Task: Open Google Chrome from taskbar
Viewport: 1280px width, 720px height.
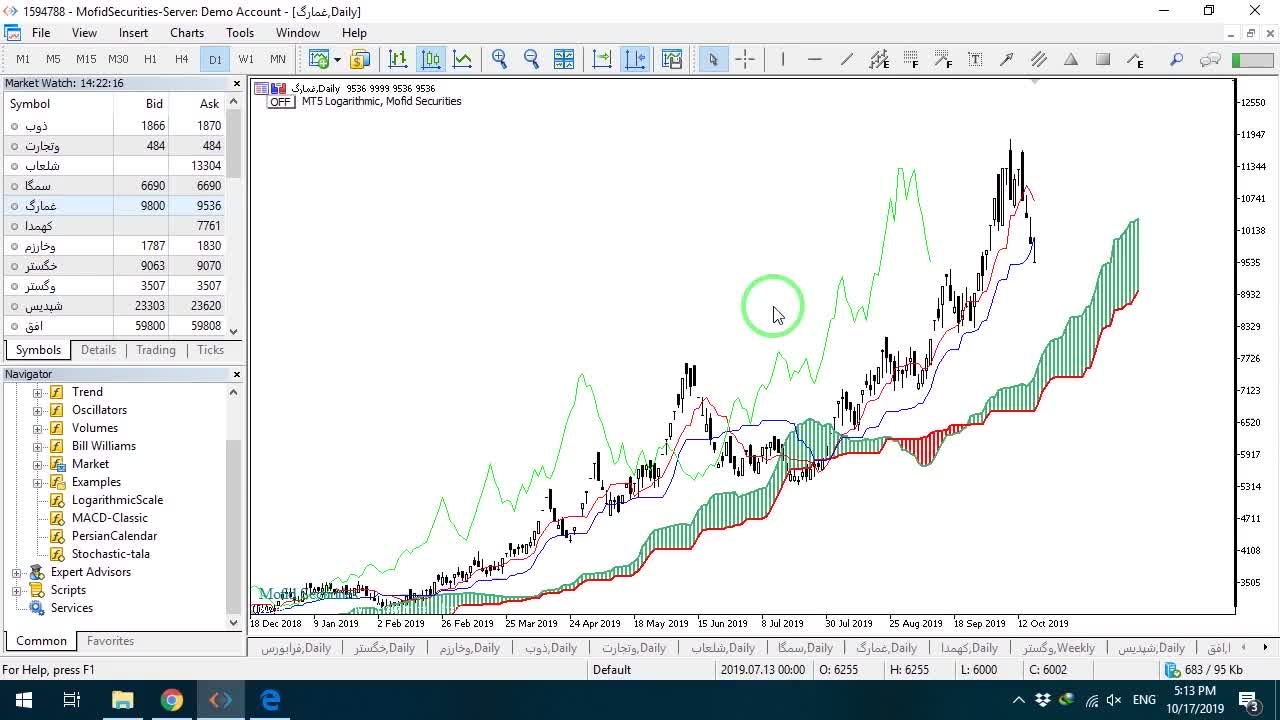Action: tap(172, 700)
